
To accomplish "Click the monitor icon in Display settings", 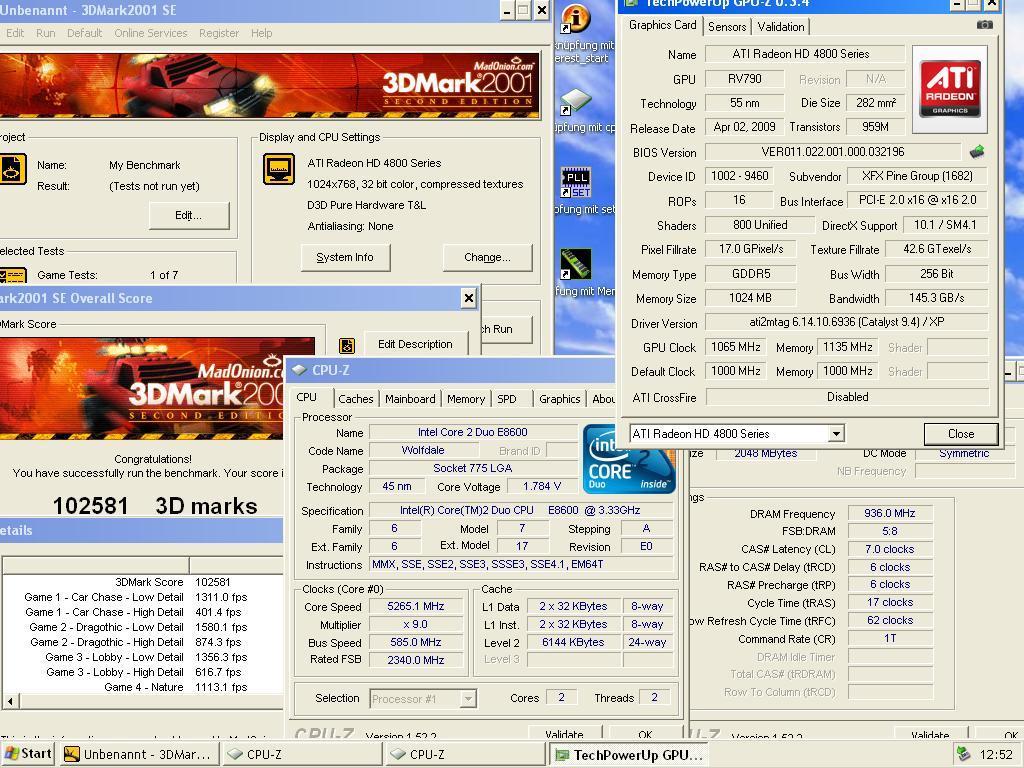I will tap(279, 169).
